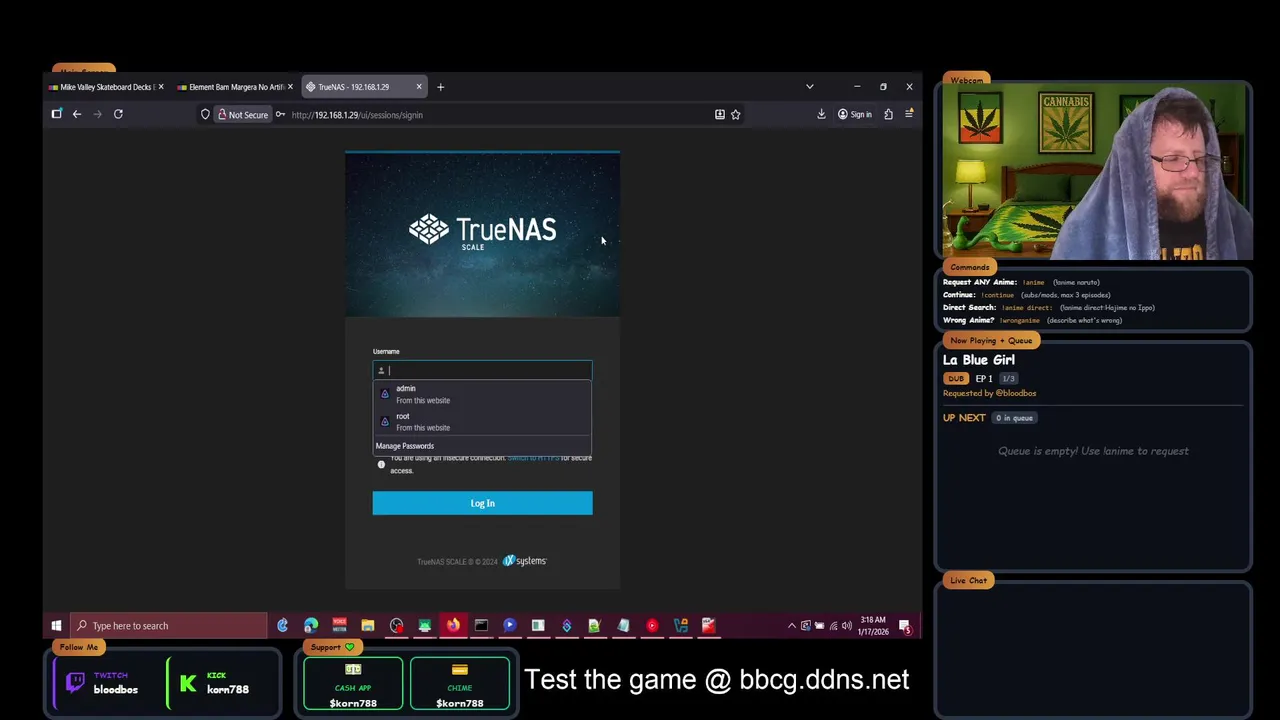Open the Windows Start menu
Viewport: 1280px width, 720px height.
[x=56, y=626]
